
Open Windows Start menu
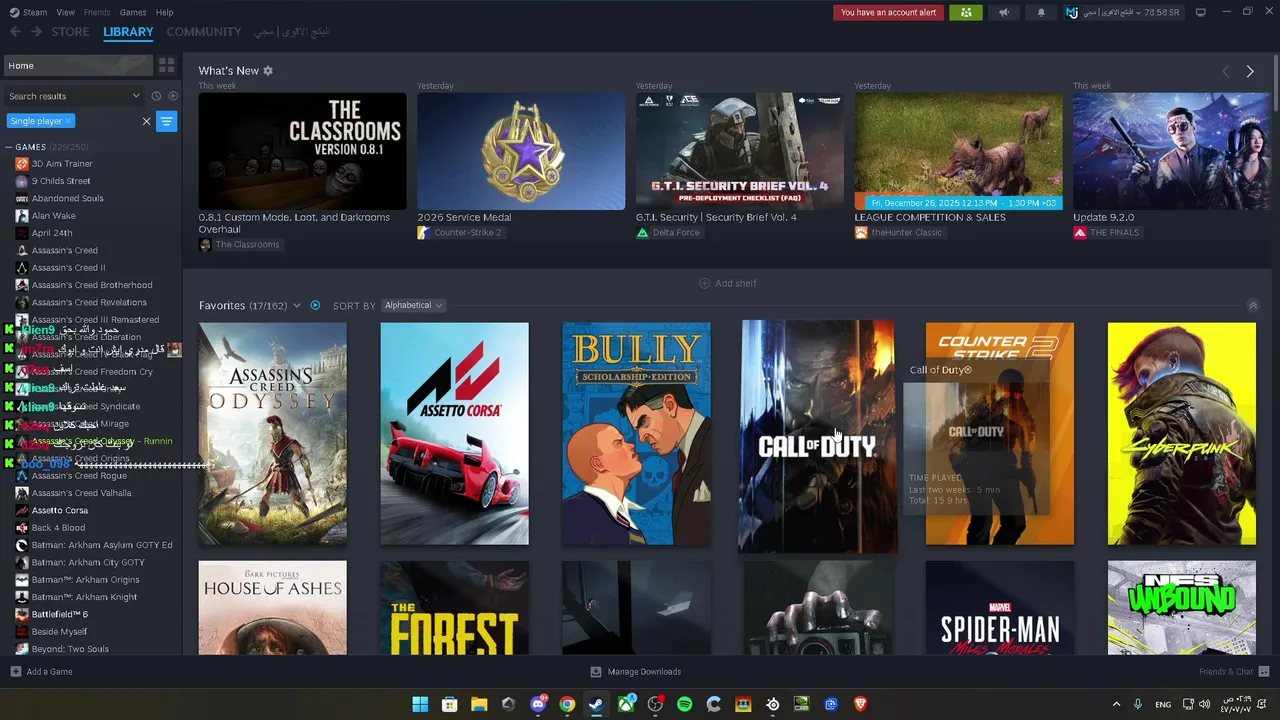click(x=420, y=704)
